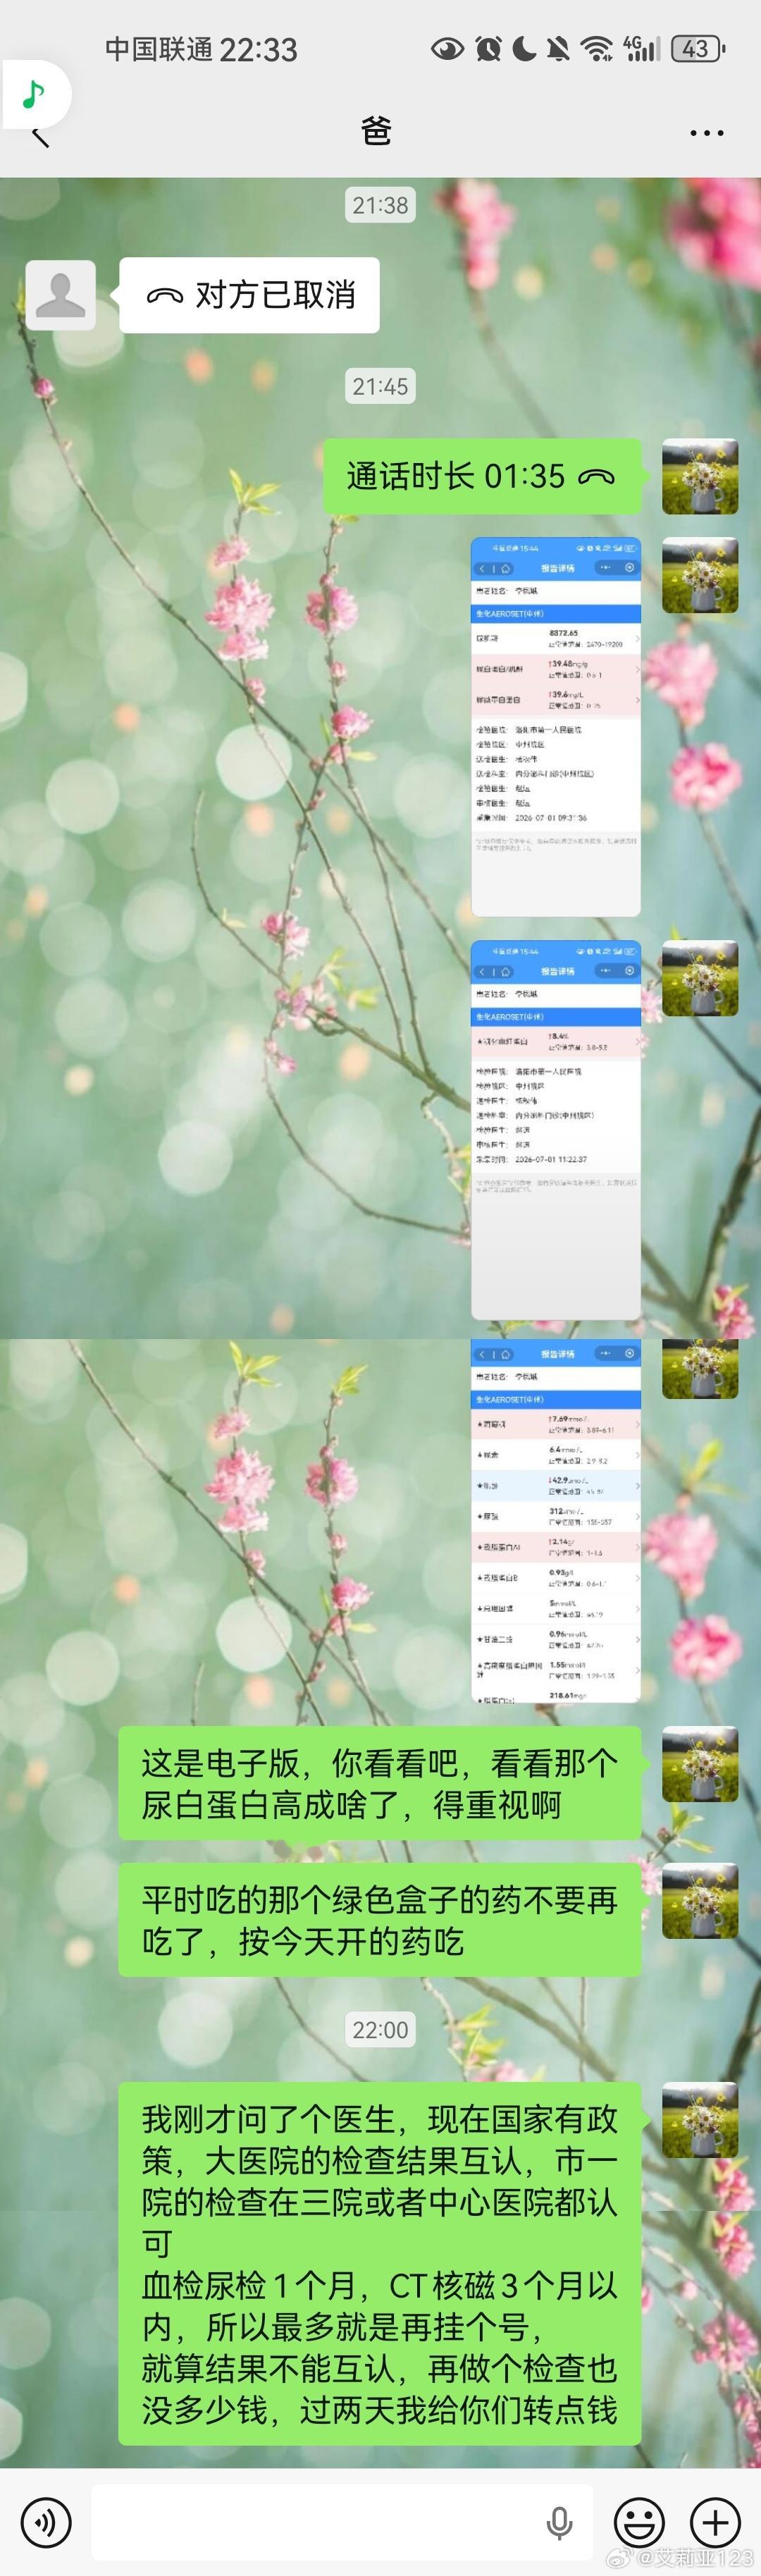The image size is (761, 2576).
Task: Open the emoji sticker panel
Action: (x=639, y=2521)
